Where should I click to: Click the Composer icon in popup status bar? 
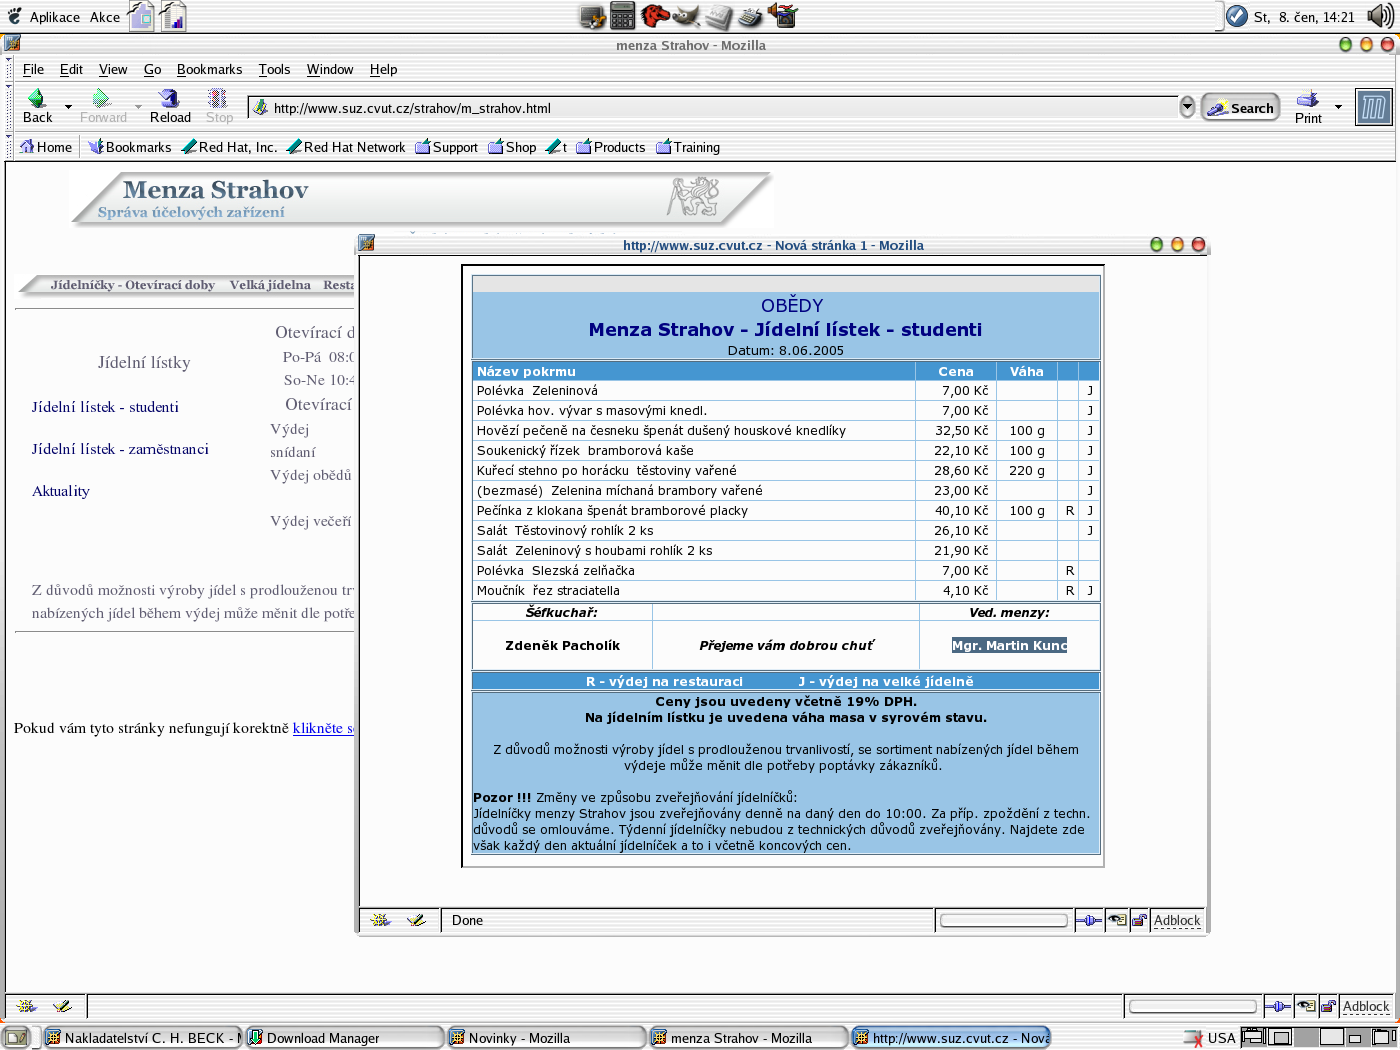pyautogui.click(x=417, y=920)
